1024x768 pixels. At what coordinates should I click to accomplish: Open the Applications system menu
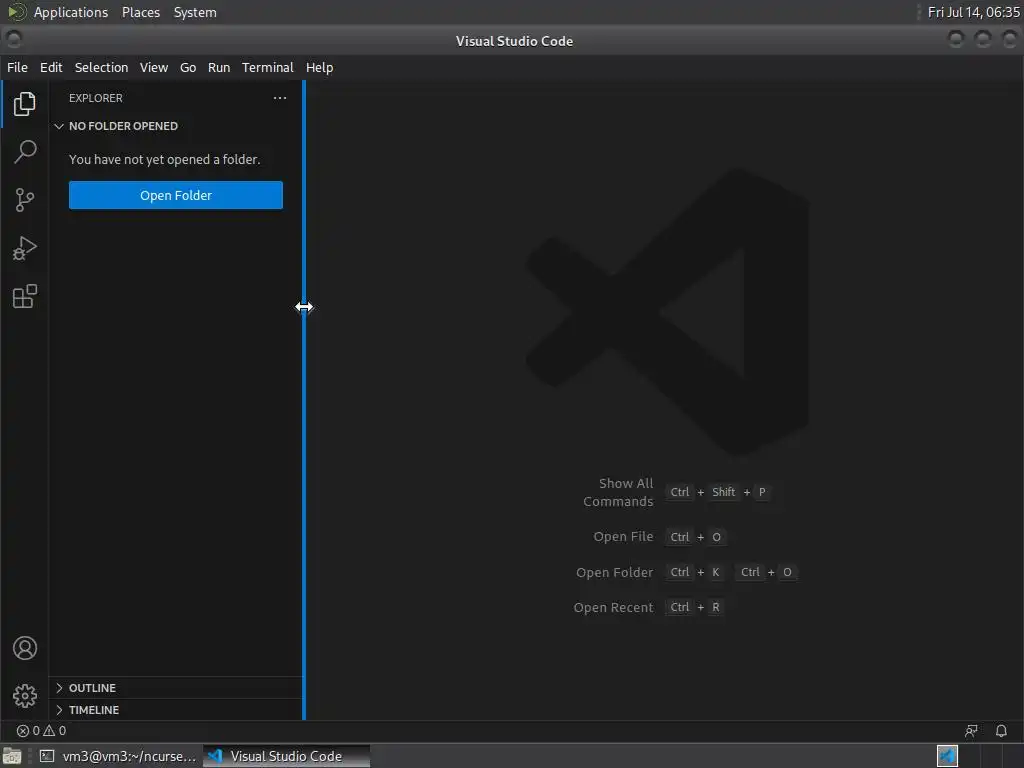(x=71, y=12)
